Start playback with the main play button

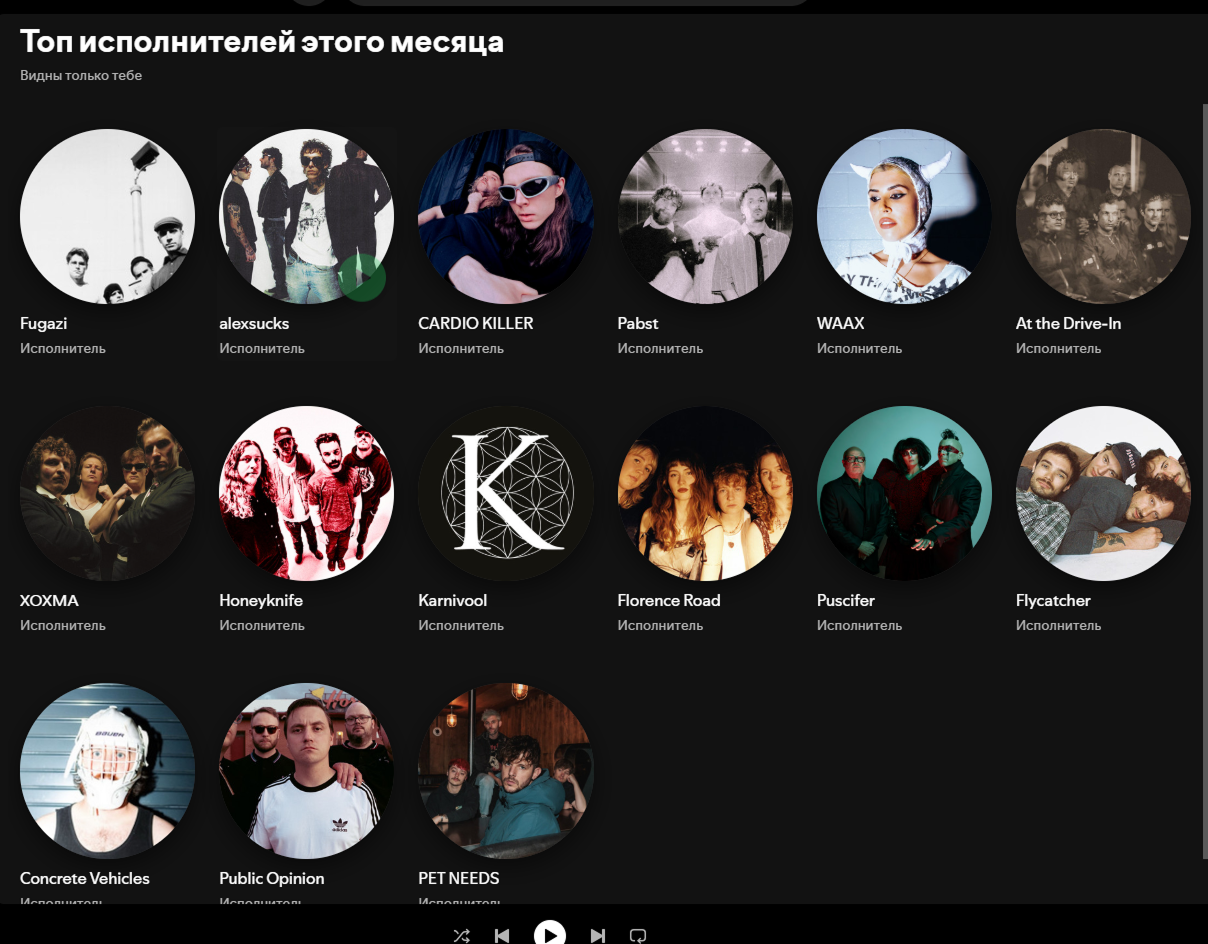550,935
